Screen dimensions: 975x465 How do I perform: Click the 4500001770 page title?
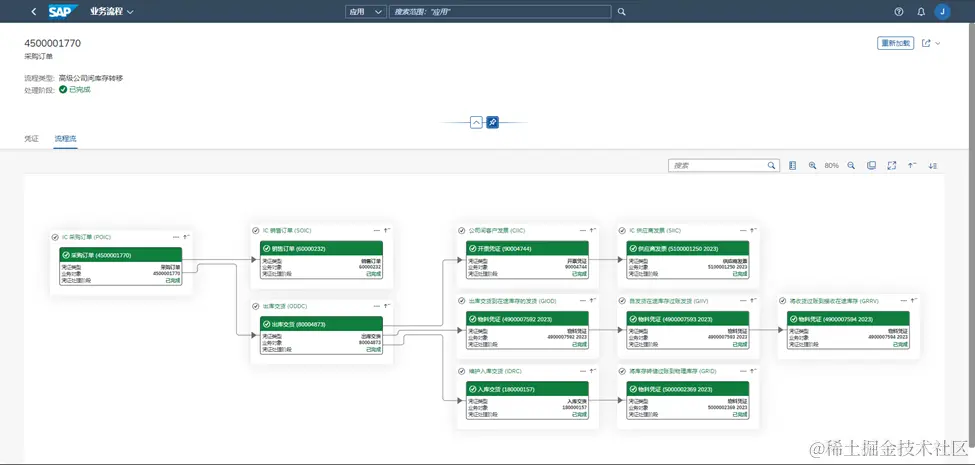[52, 43]
